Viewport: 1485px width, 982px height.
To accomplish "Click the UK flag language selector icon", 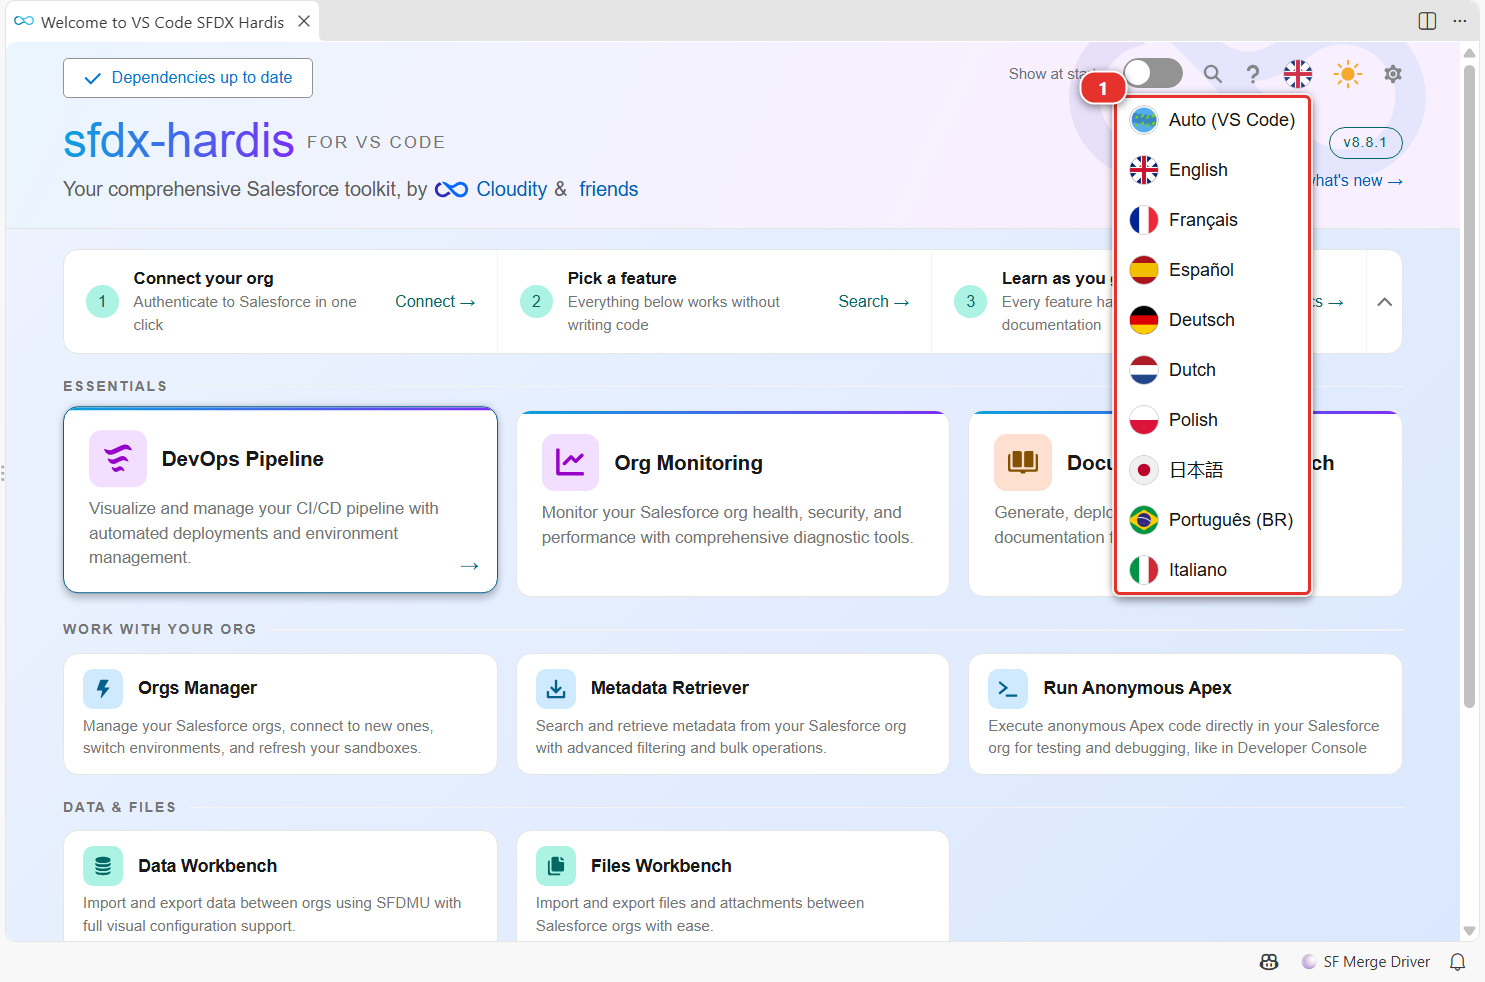I will (1298, 74).
